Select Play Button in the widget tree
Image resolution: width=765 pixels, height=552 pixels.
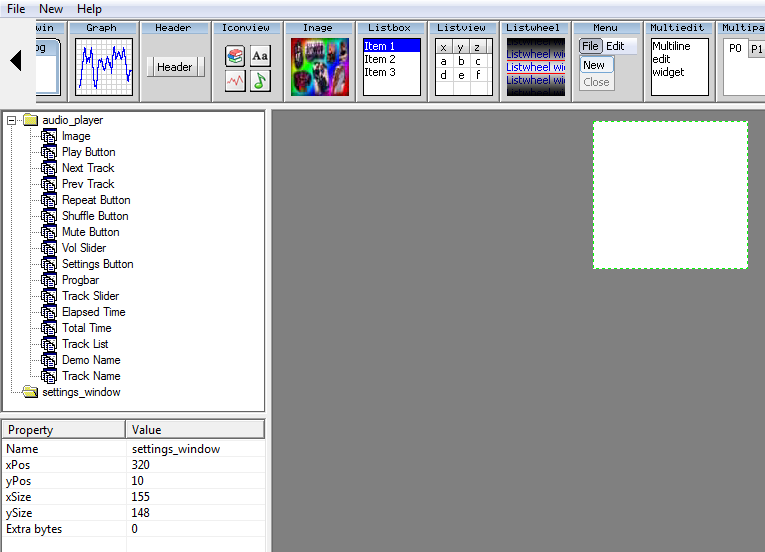(x=88, y=152)
